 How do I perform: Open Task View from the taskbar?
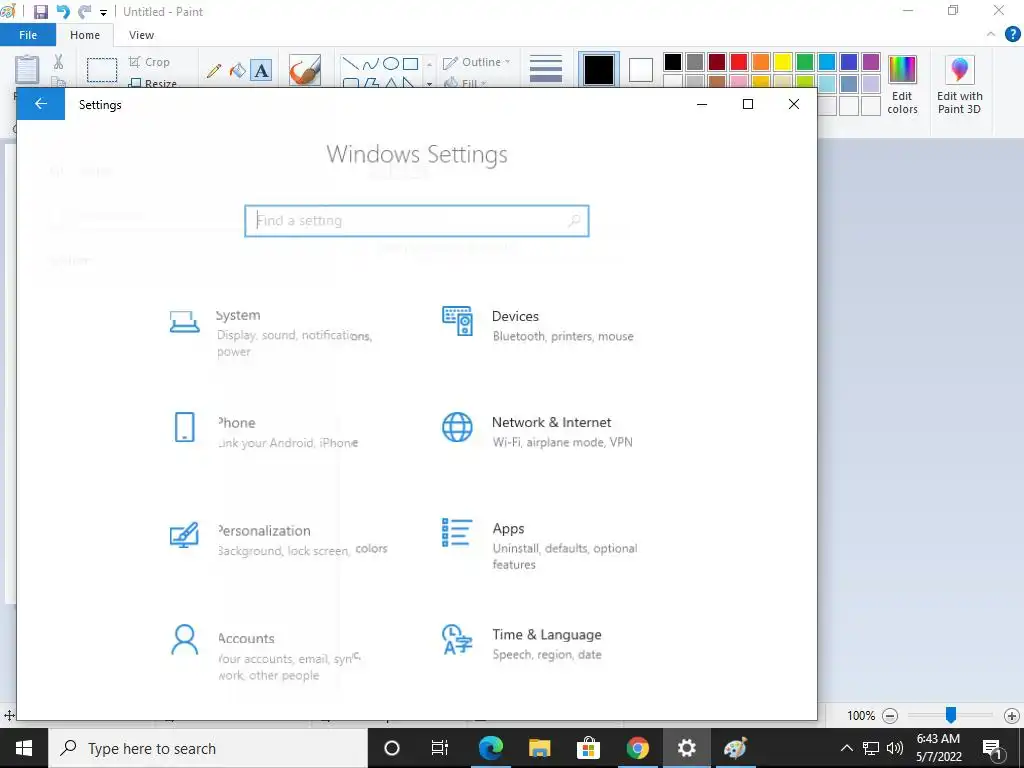(440, 748)
